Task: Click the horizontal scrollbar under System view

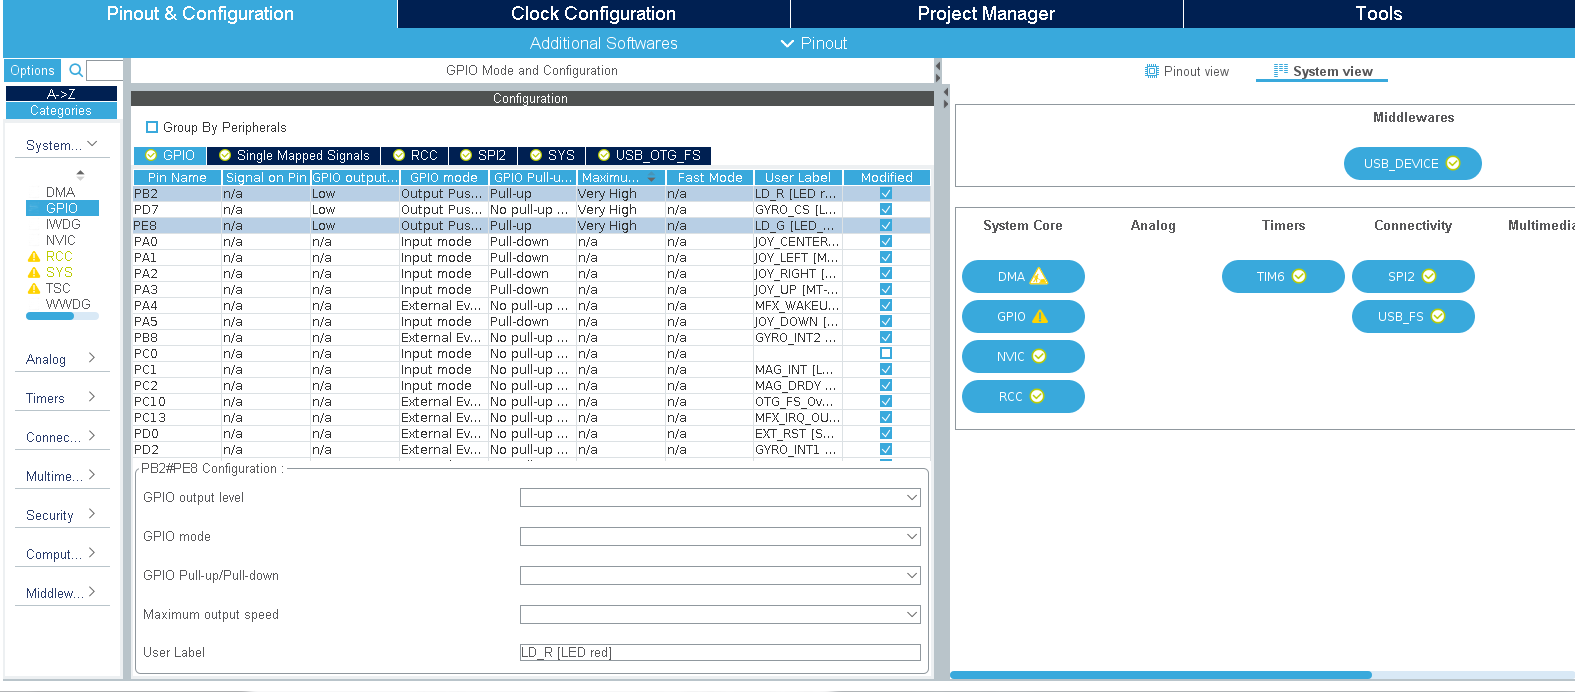Action: (1160, 675)
